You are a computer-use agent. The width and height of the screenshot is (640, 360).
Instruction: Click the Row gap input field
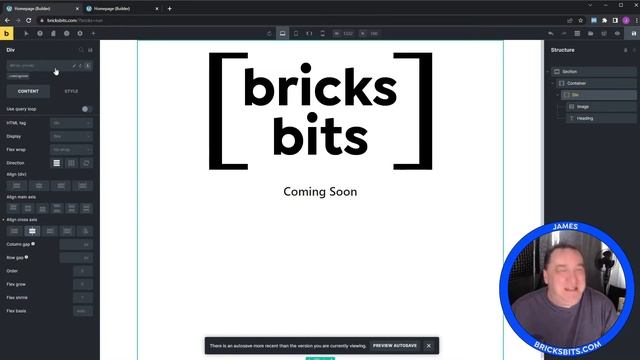[x=76, y=258]
